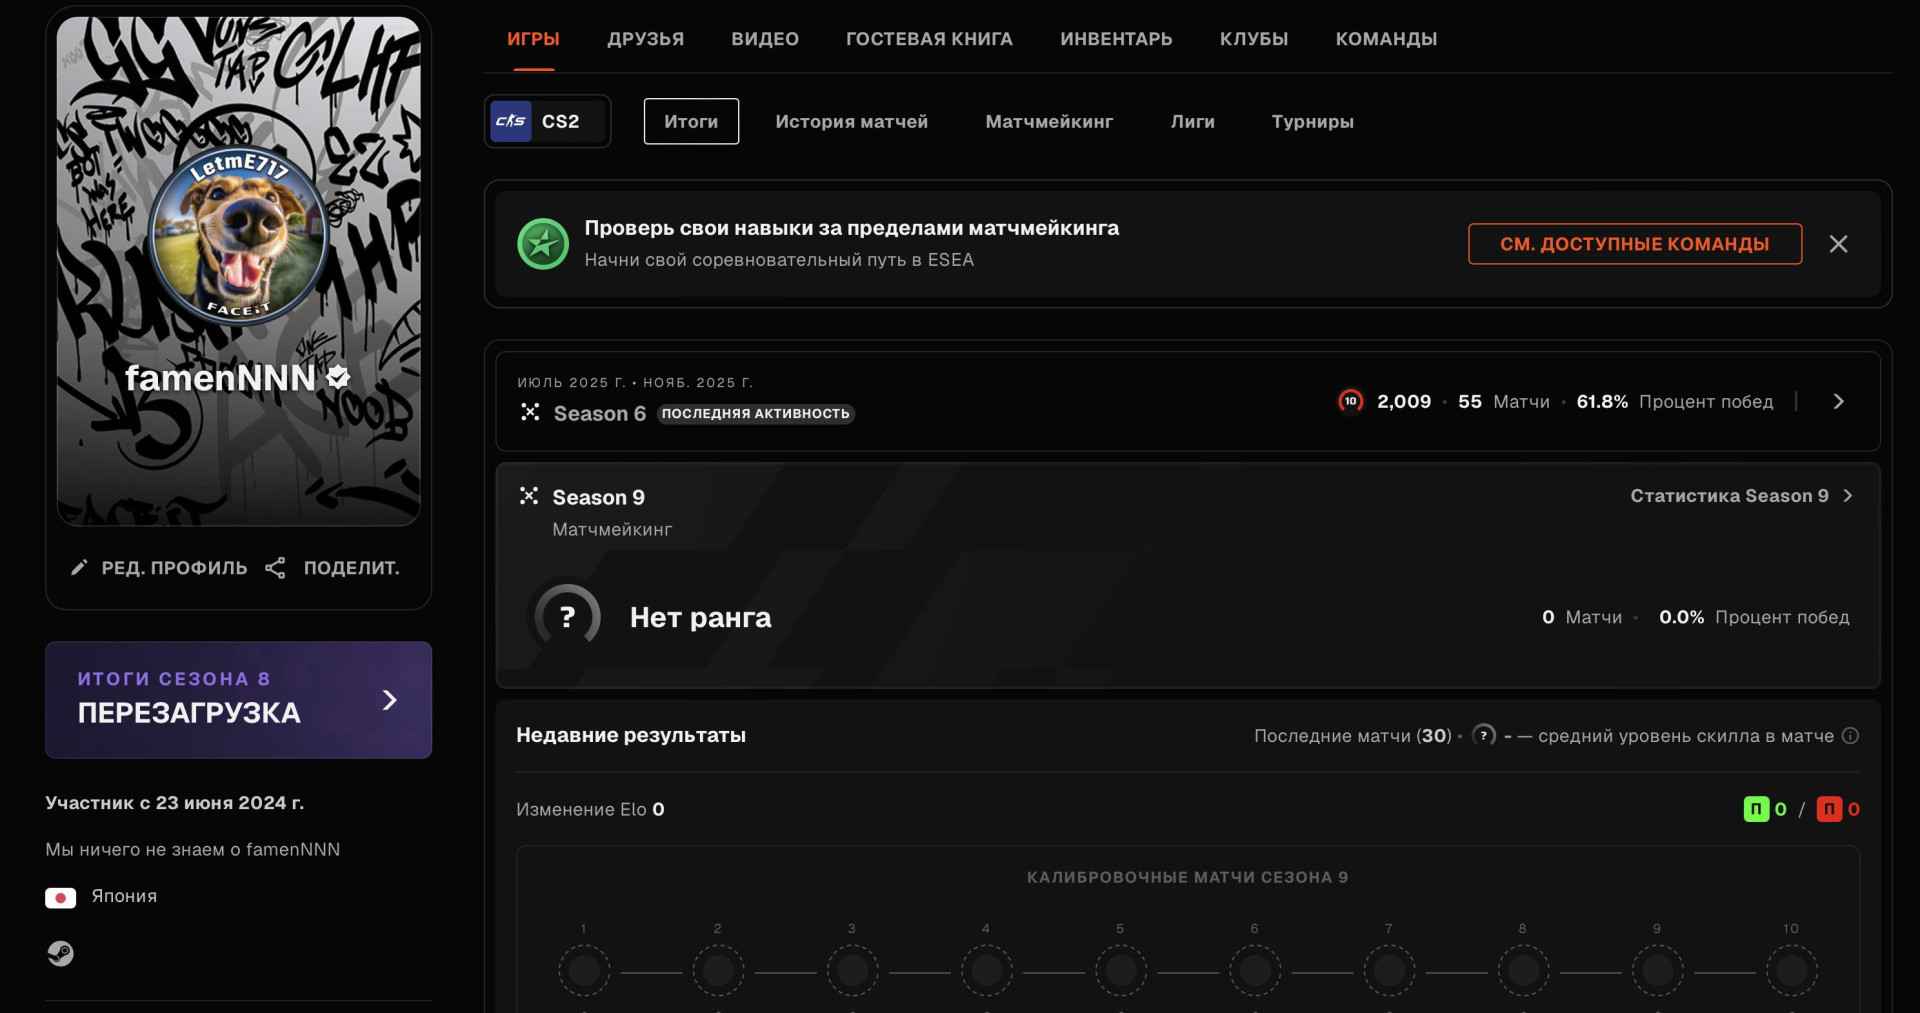
Task: Switch to the ДРУЗЬЯ tab
Action: [x=646, y=39]
